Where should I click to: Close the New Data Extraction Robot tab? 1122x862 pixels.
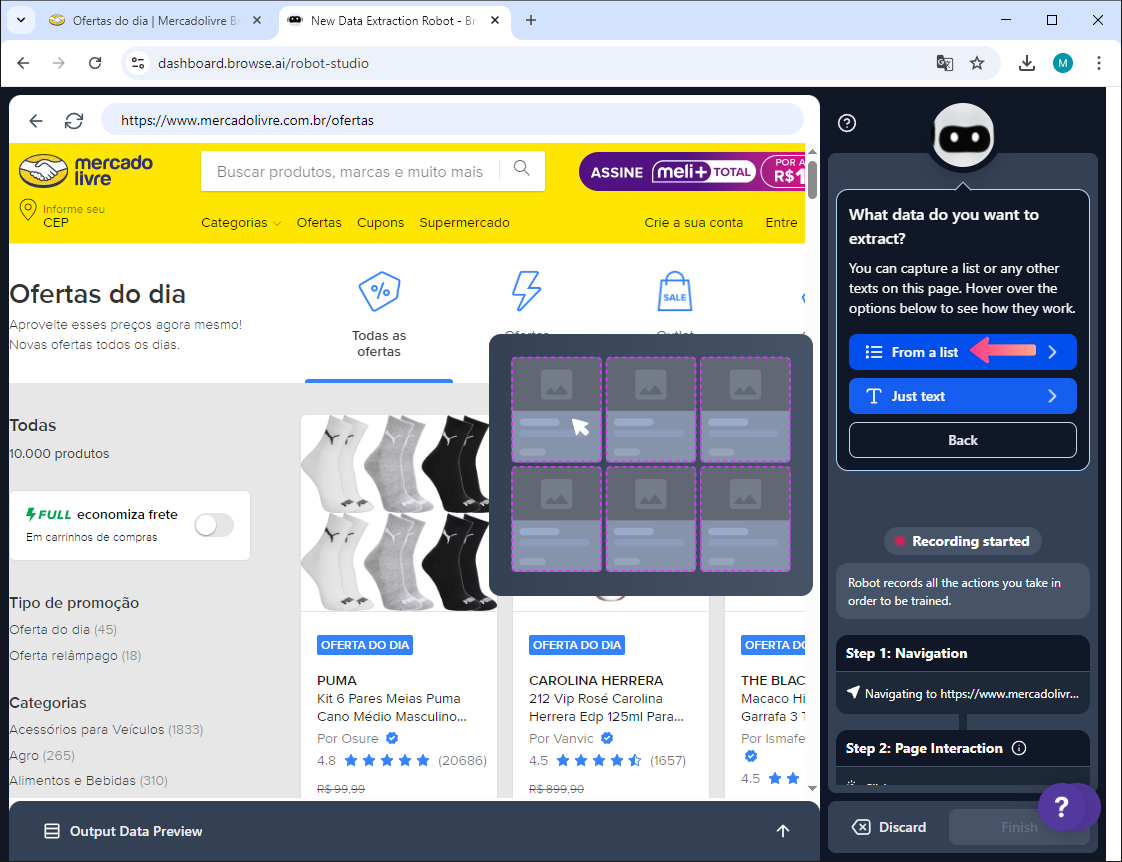(x=494, y=21)
